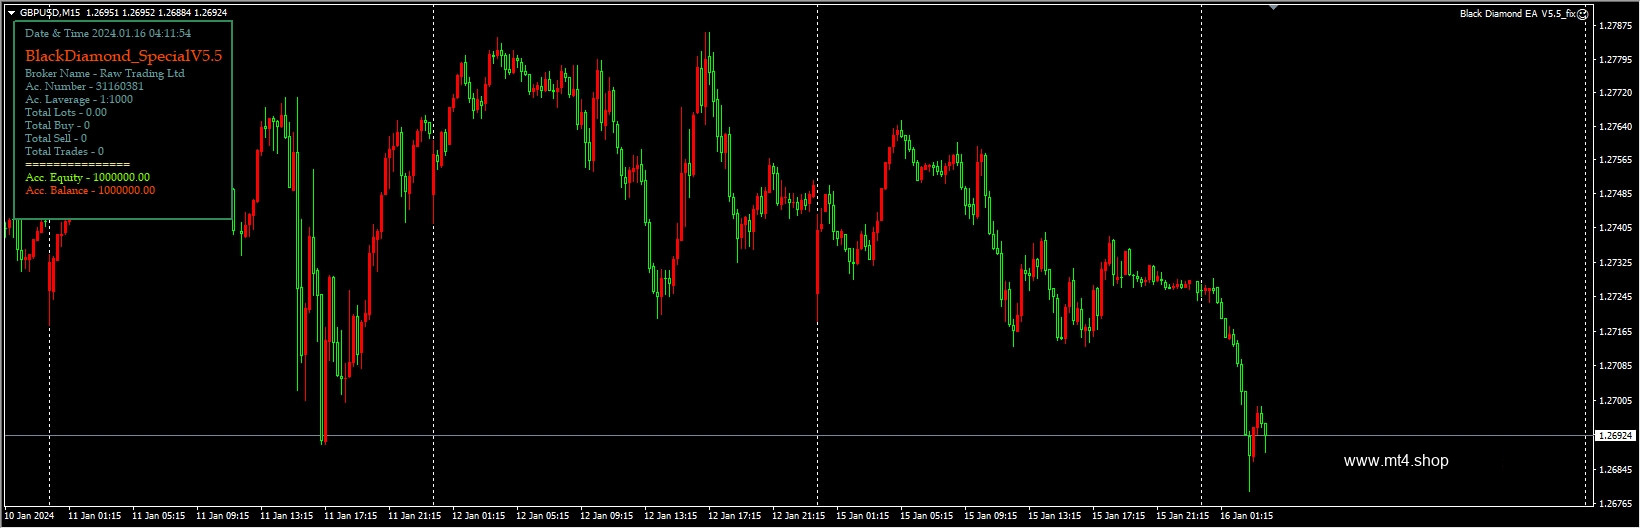Click the 11 Jan 17:15 time axis label
Screen dimensions: 1641x529
(351, 517)
